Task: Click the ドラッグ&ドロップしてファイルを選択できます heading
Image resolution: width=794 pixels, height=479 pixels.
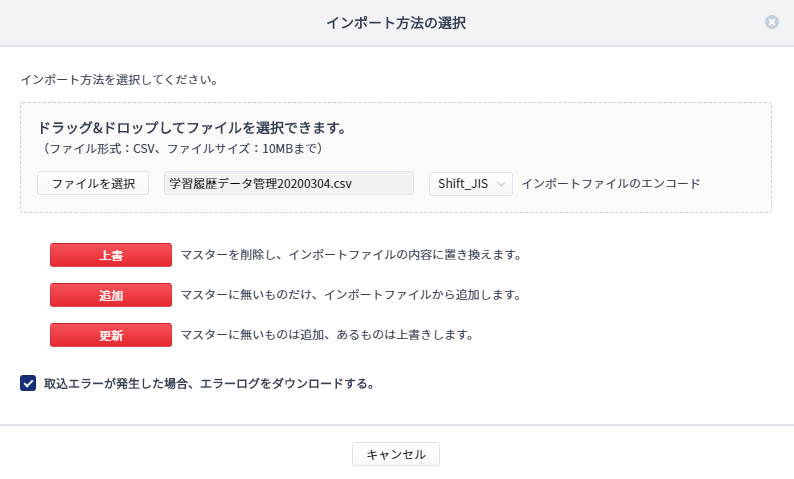Action: [x=192, y=128]
